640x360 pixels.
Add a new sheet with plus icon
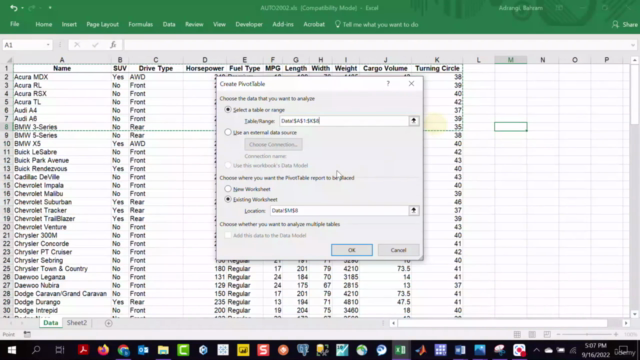coord(109,323)
